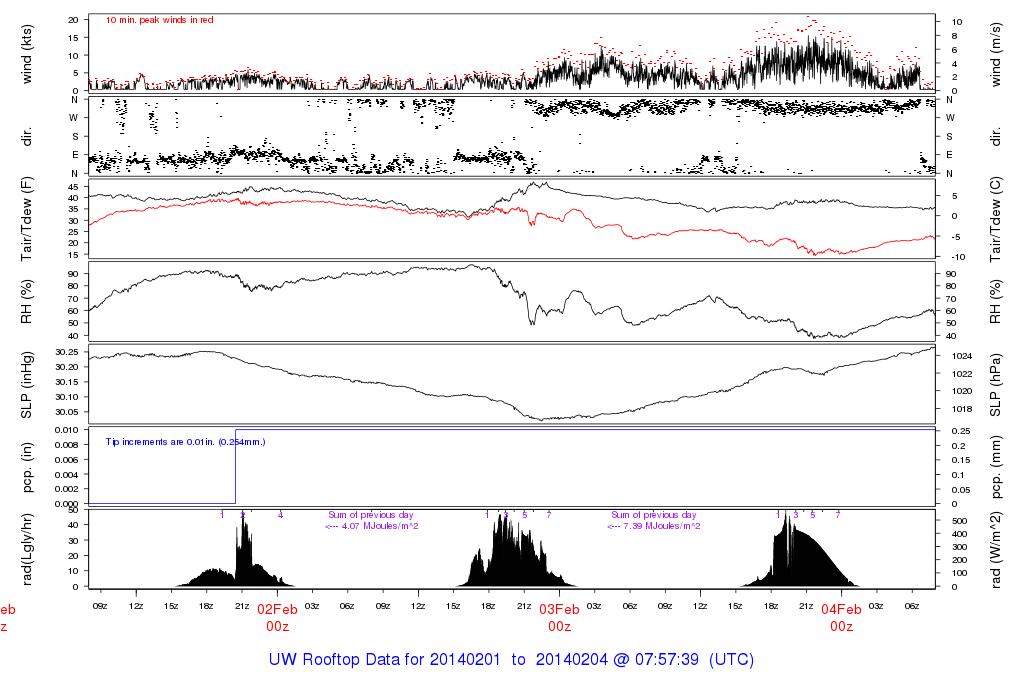The height and width of the screenshot is (700, 1024).
Task: Select the "Tair/Tdew (C)" axis label
Action: tap(995, 219)
